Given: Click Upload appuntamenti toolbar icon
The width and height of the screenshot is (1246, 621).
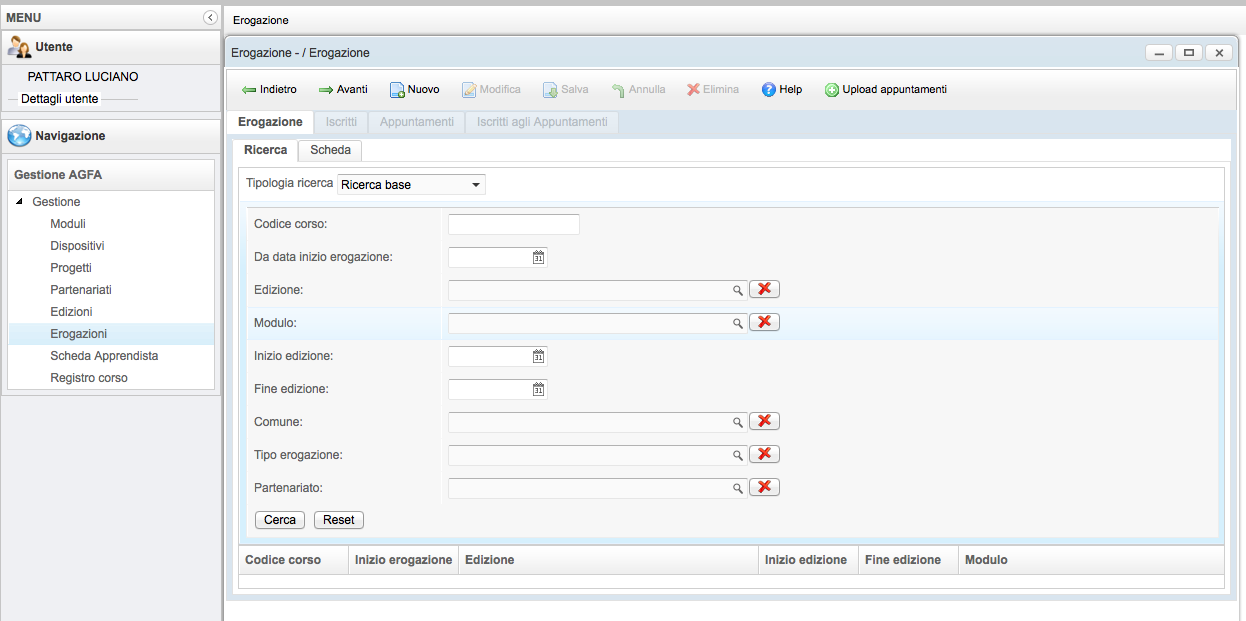Looking at the screenshot, I should pyautogui.click(x=832, y=90).
